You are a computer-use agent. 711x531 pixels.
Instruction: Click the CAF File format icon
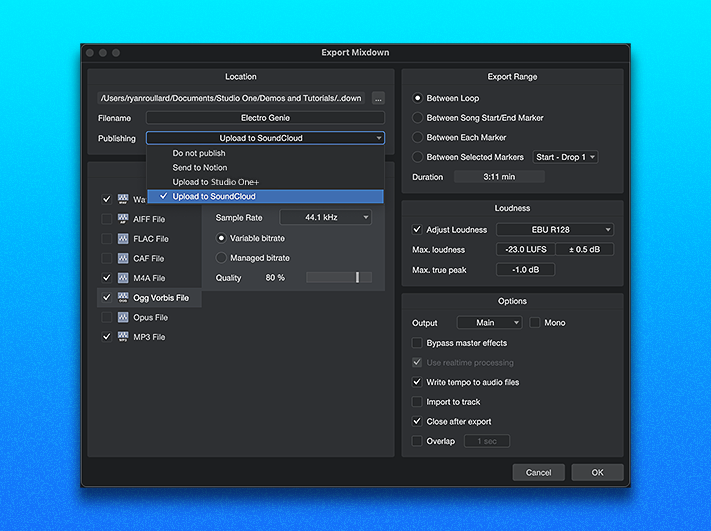(123, 258)
